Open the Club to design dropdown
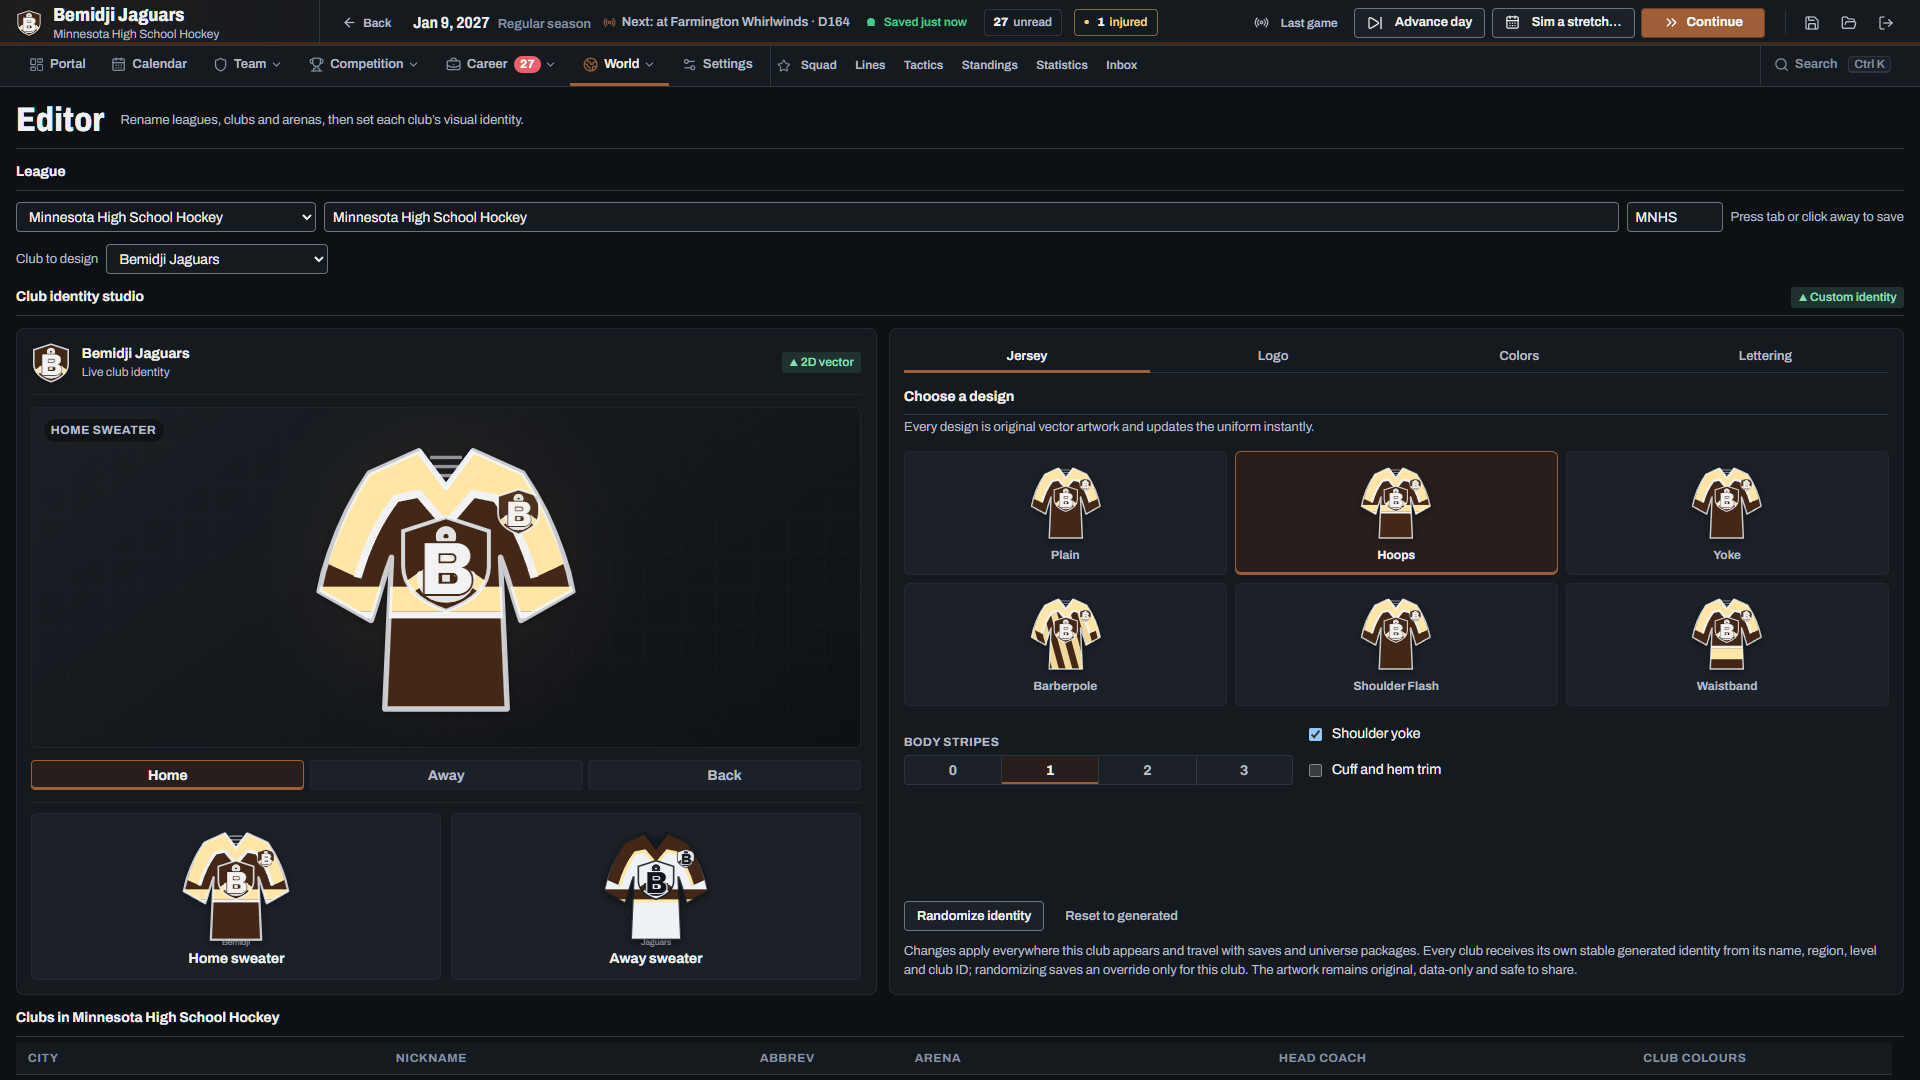This screenshot has height=1080, width=1920. tap(217, 259)
